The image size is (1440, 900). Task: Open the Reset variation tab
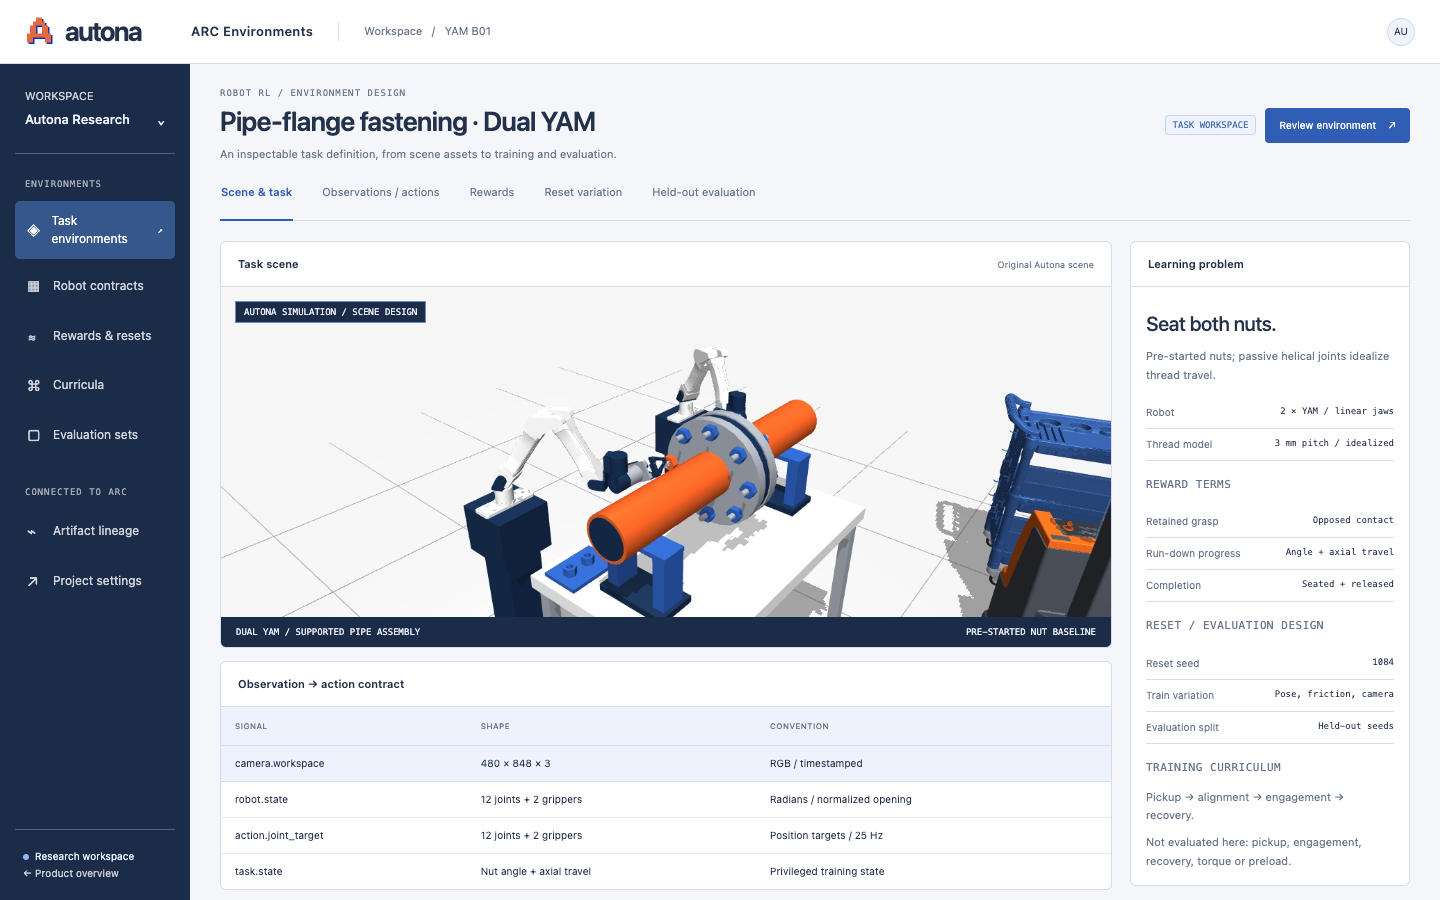(583, 192)
